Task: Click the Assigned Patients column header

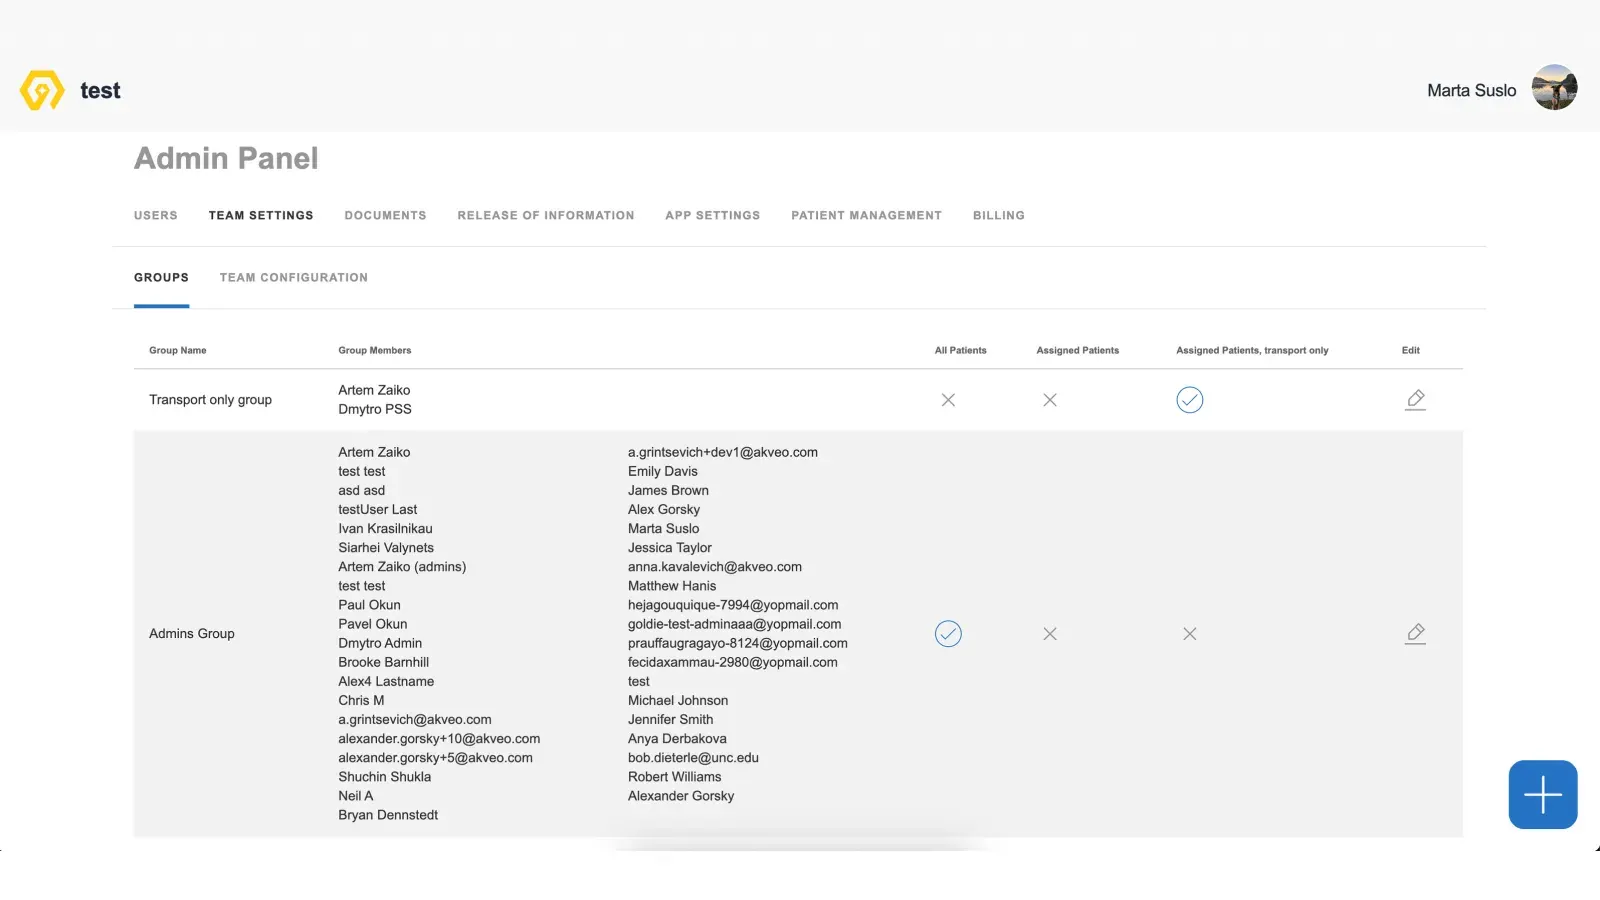Action: pyautogui.click(x=1077, y=350)
